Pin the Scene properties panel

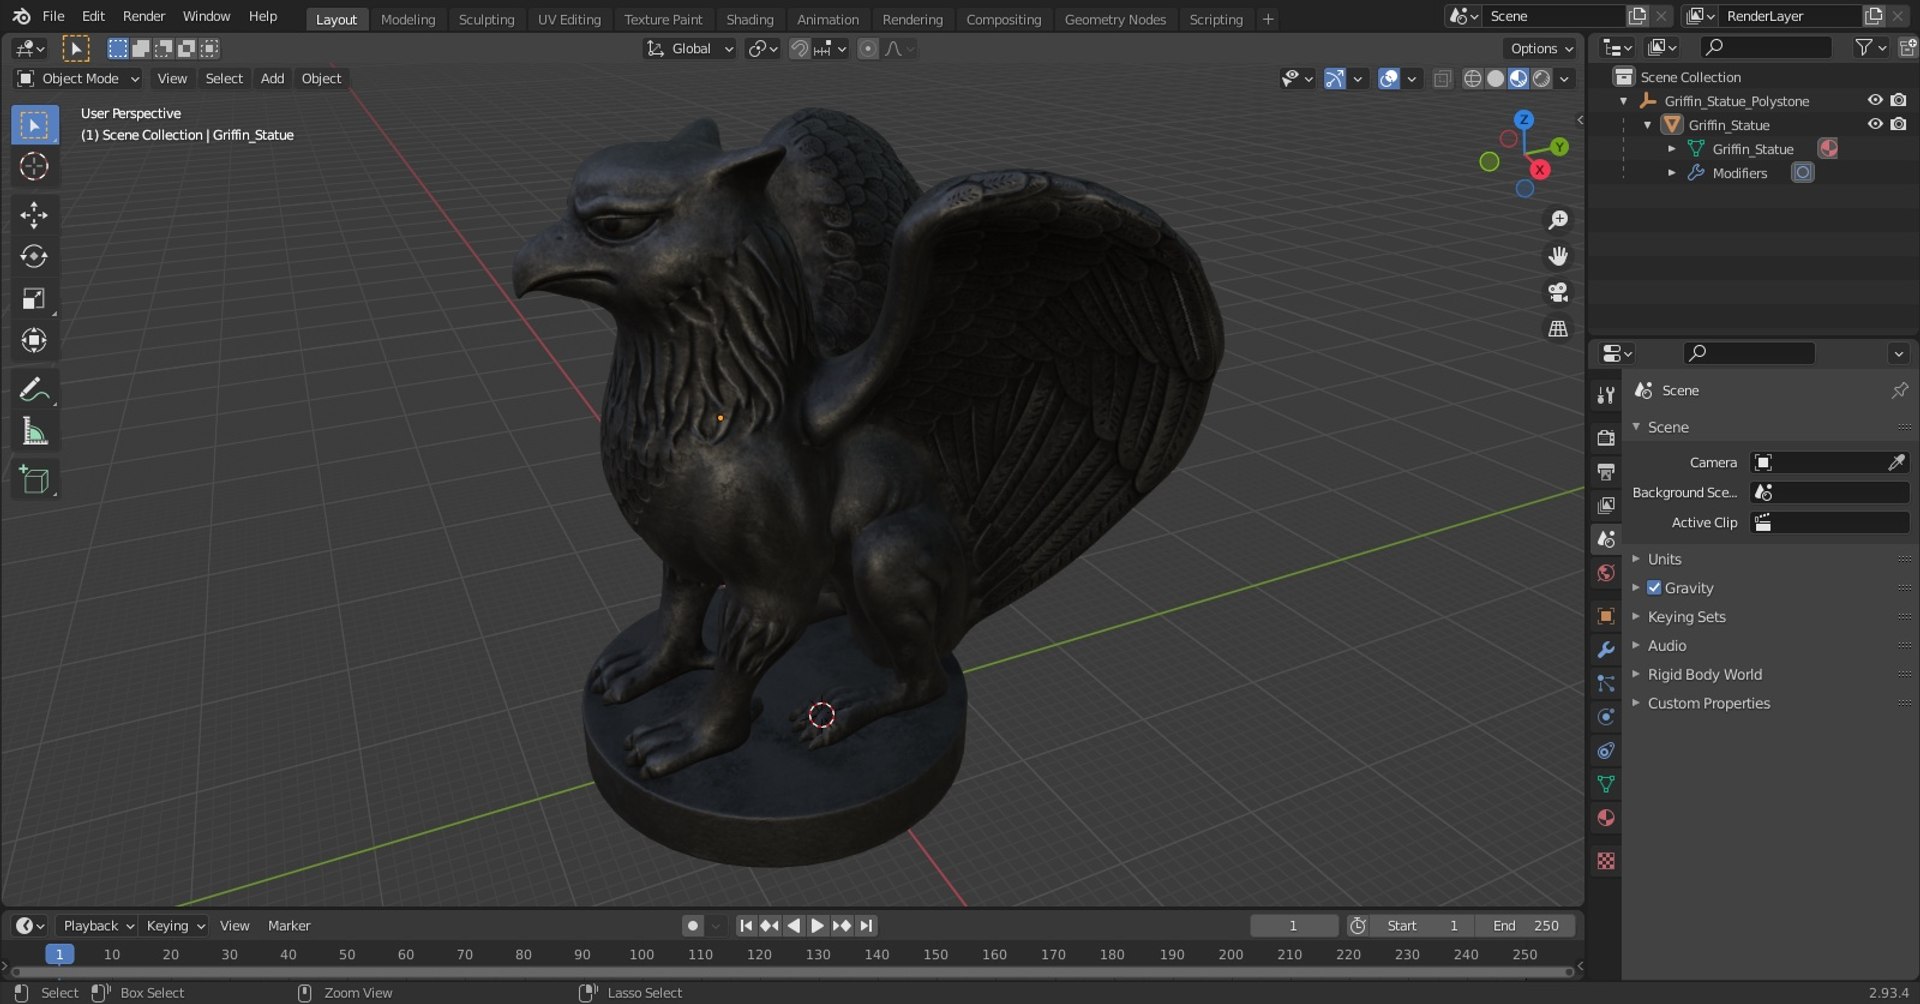pos(1899,390)
